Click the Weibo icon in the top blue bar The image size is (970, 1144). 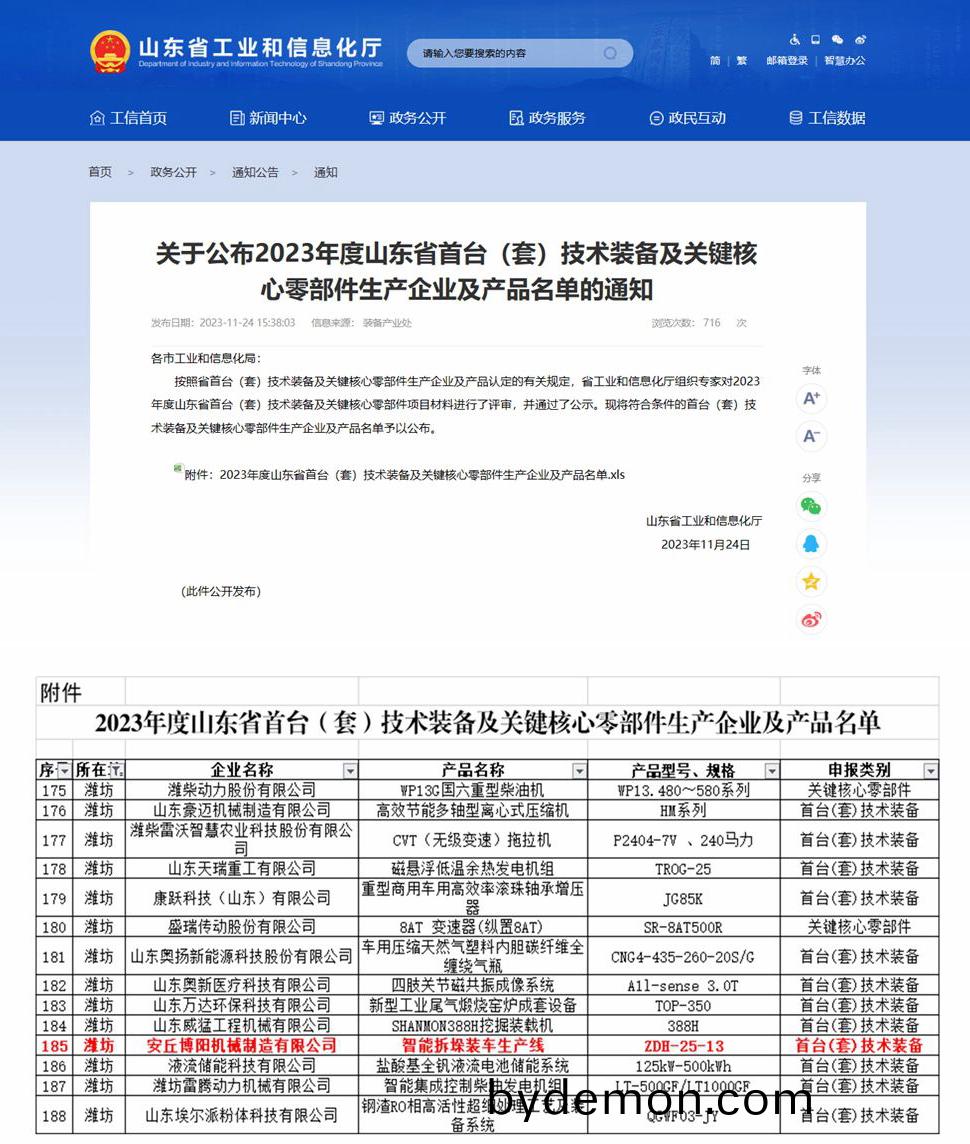pyautogui.click(x=861, y=40)
